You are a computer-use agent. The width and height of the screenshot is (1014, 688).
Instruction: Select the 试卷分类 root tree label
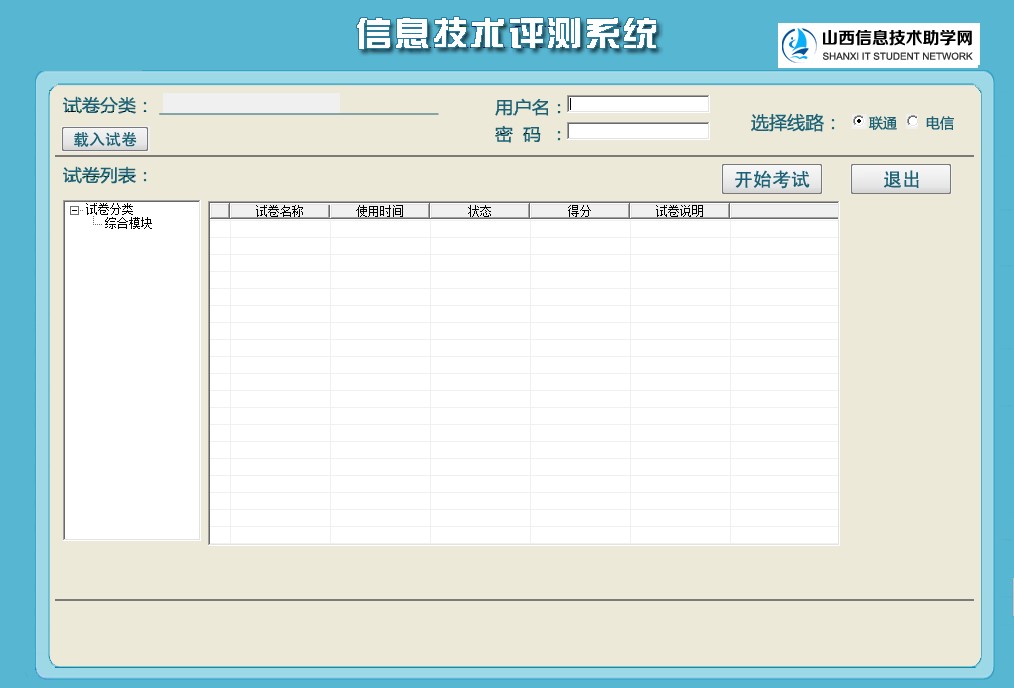click(109, 210)
